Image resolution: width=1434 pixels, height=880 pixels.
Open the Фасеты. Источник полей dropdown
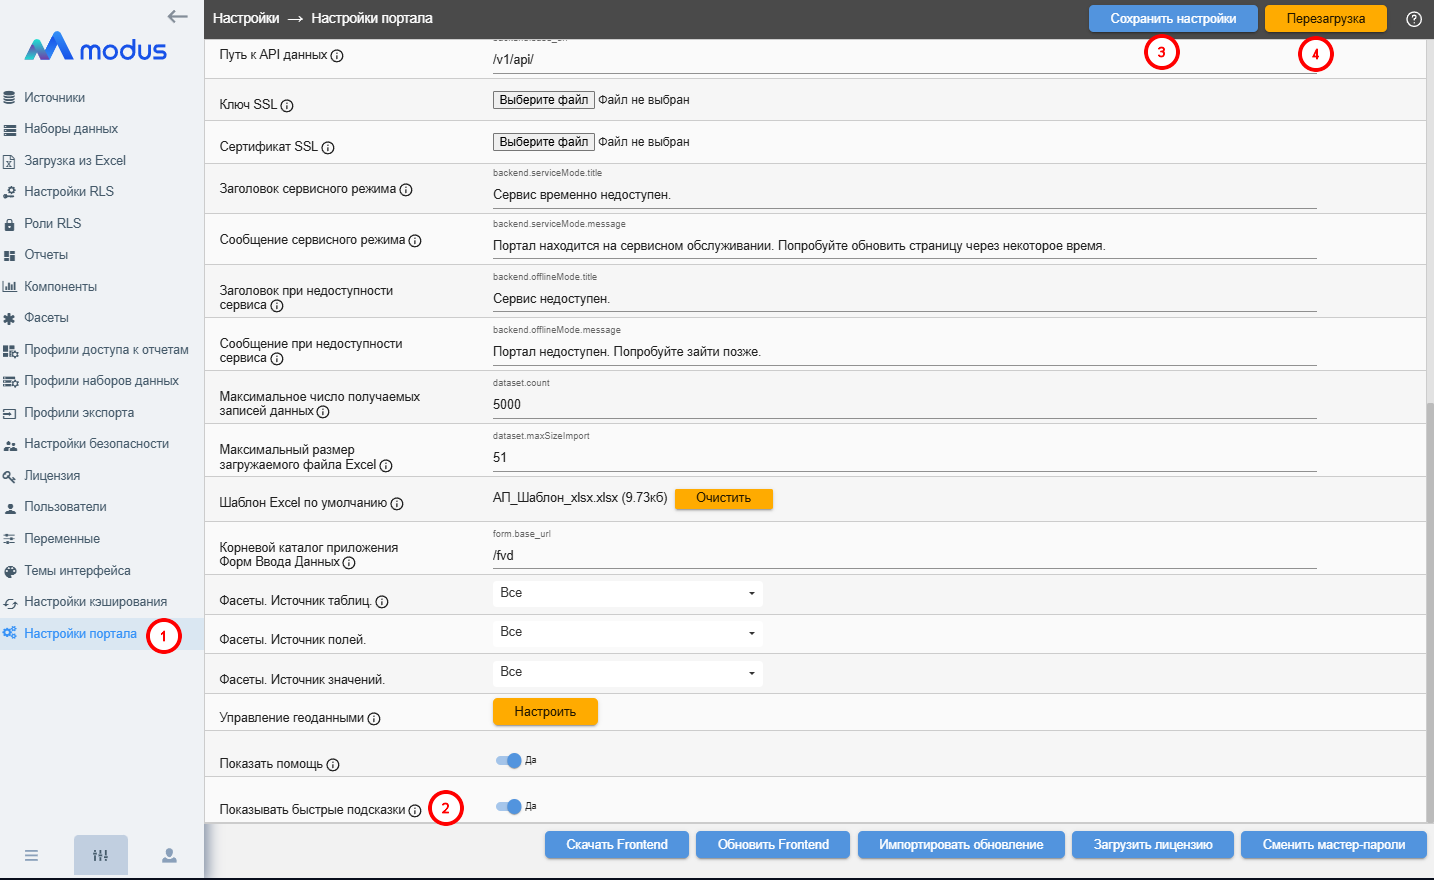[627, 633]
